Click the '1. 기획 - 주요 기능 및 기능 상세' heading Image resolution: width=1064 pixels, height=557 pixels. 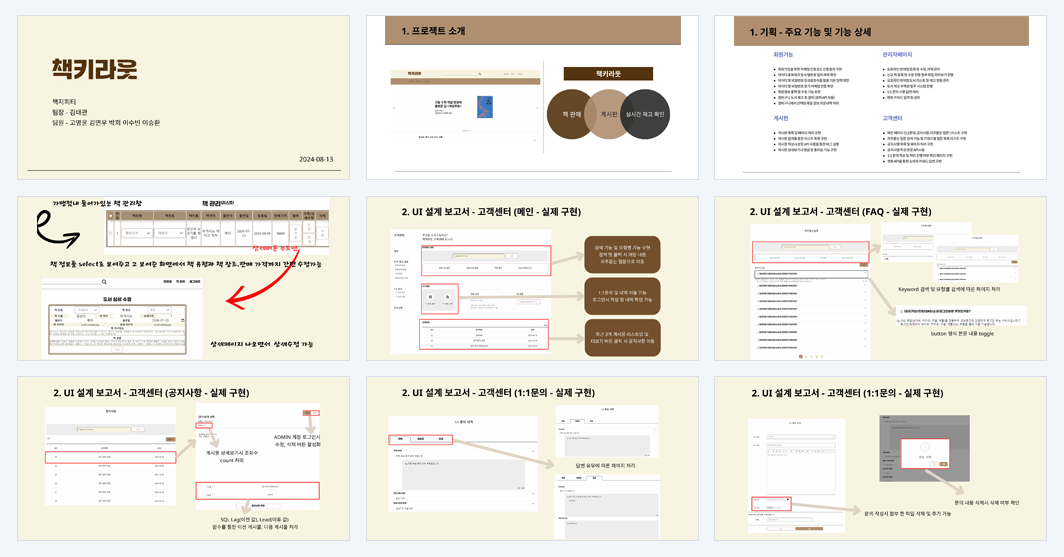pos(810,32)
